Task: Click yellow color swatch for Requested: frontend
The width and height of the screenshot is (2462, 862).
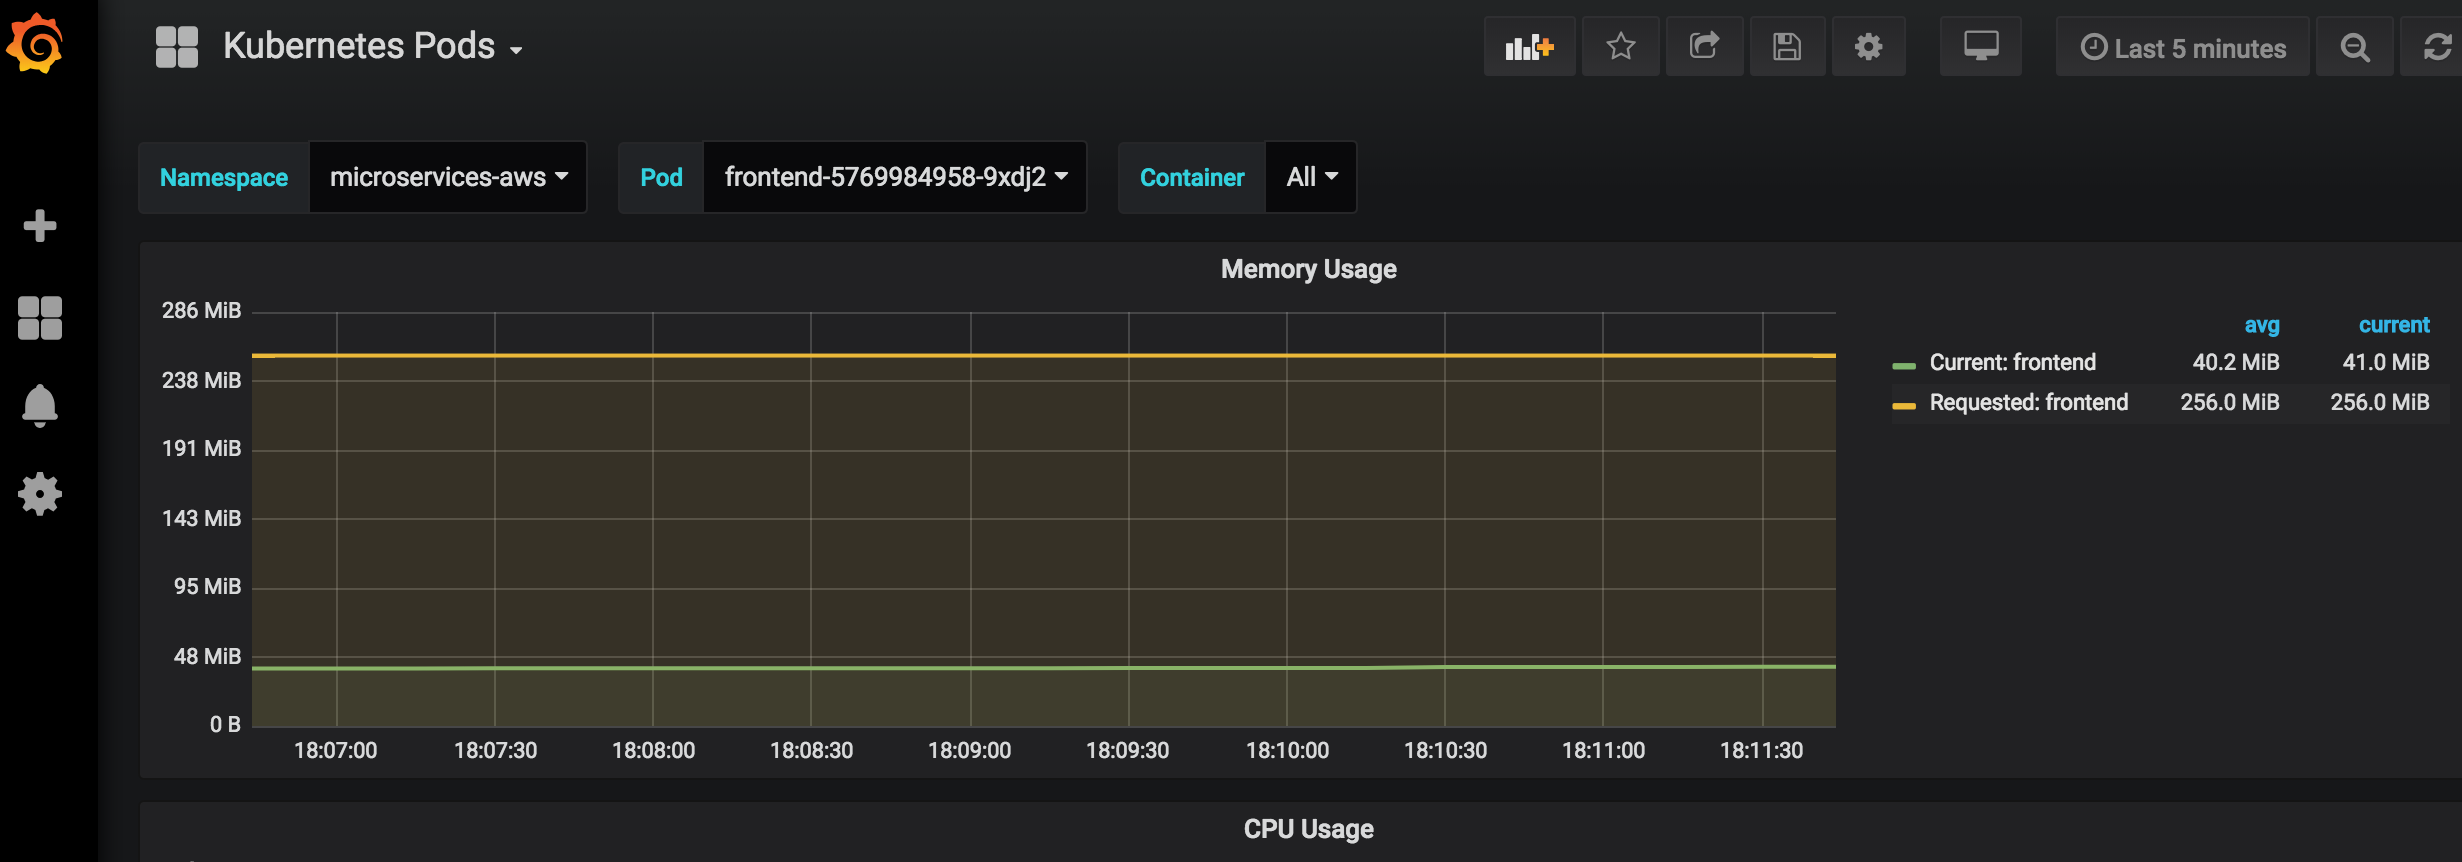Action: [x=1904, y=405]
